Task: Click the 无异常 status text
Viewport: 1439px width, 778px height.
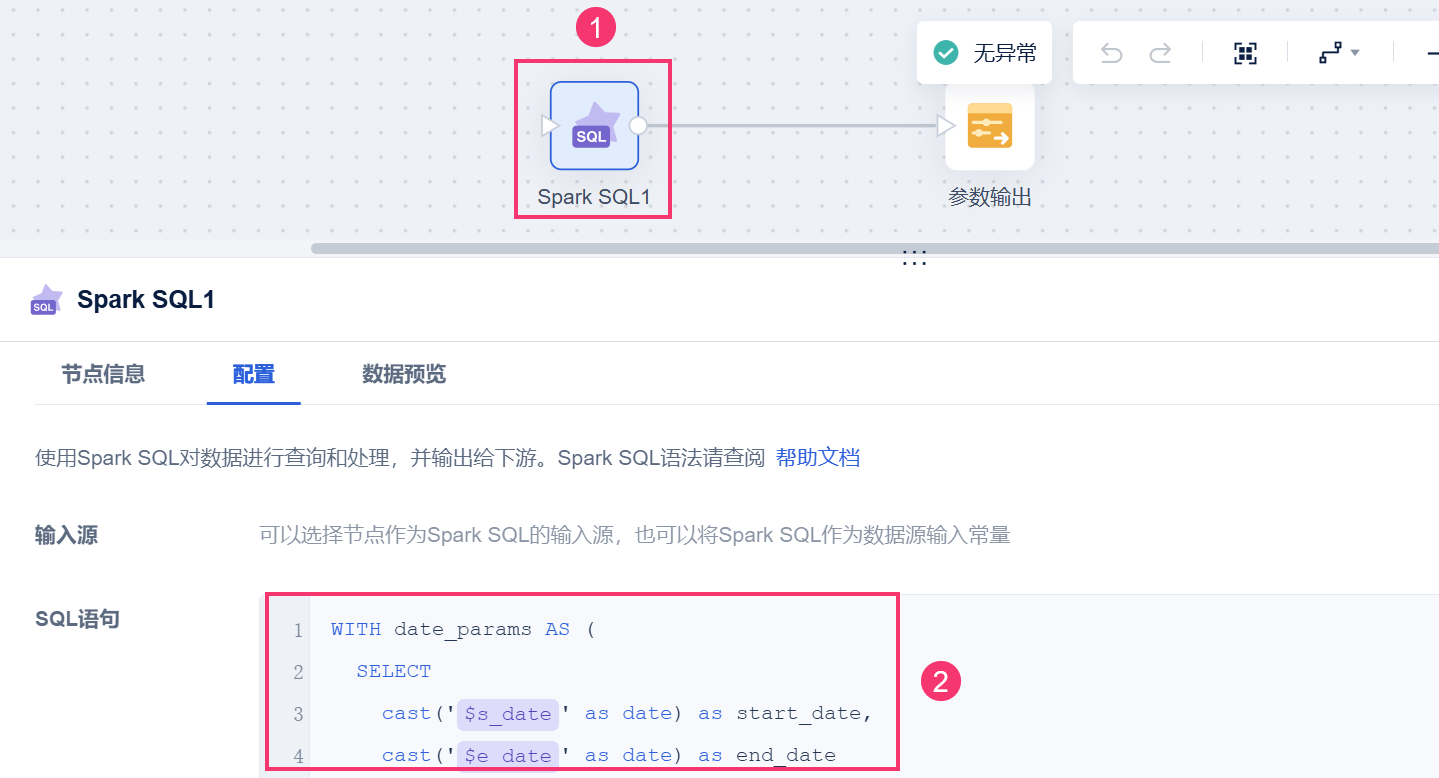Action: (x=1005, y=54)
